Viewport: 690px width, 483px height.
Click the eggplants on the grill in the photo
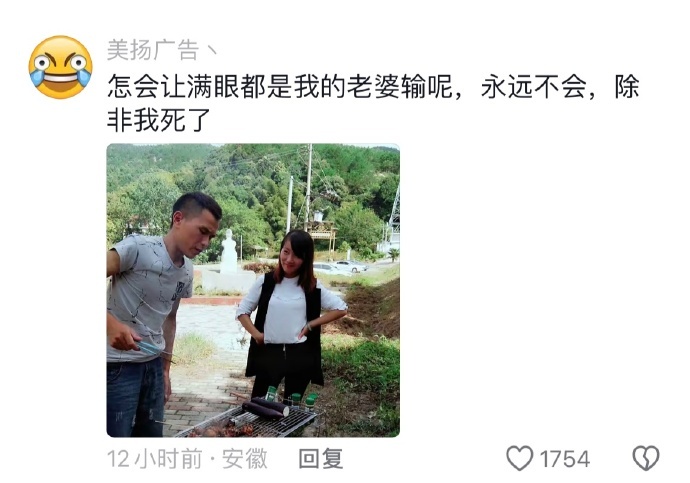pos(266,407)
